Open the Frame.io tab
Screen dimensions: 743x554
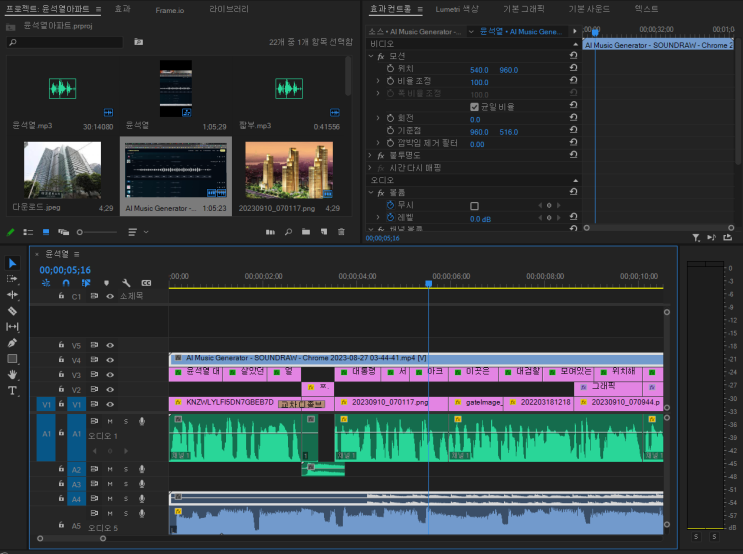pos(170,8)
